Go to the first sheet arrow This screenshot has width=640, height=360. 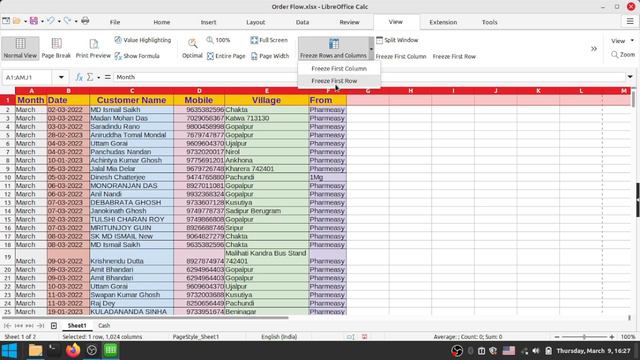click(x=7, y=325)
